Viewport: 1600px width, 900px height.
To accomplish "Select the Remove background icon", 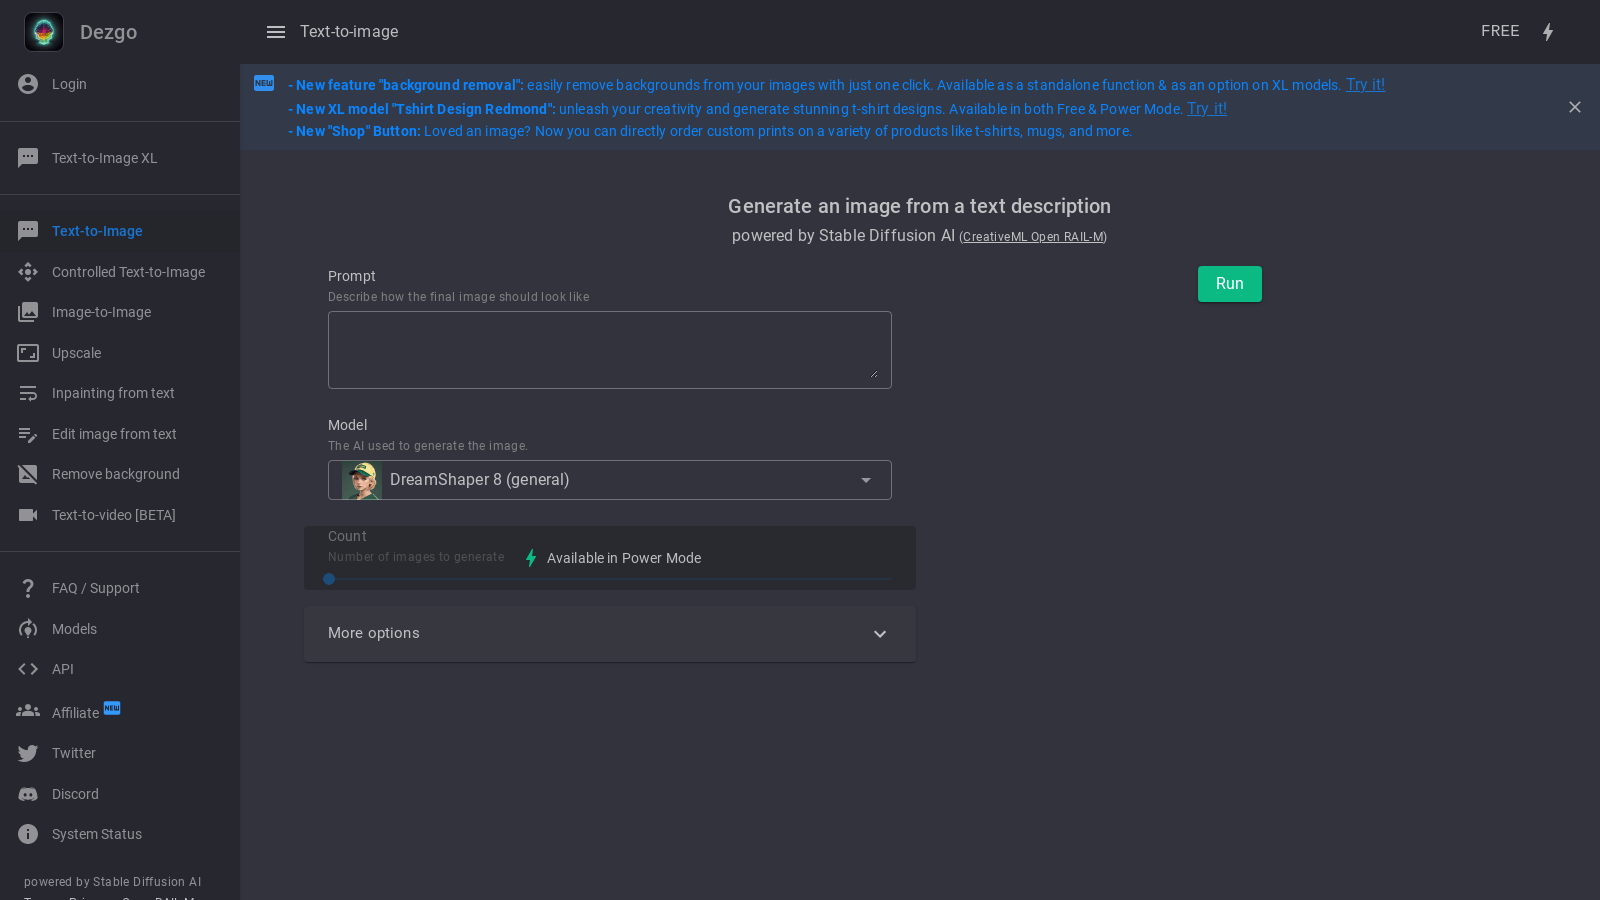I will (x=28, y=474).
